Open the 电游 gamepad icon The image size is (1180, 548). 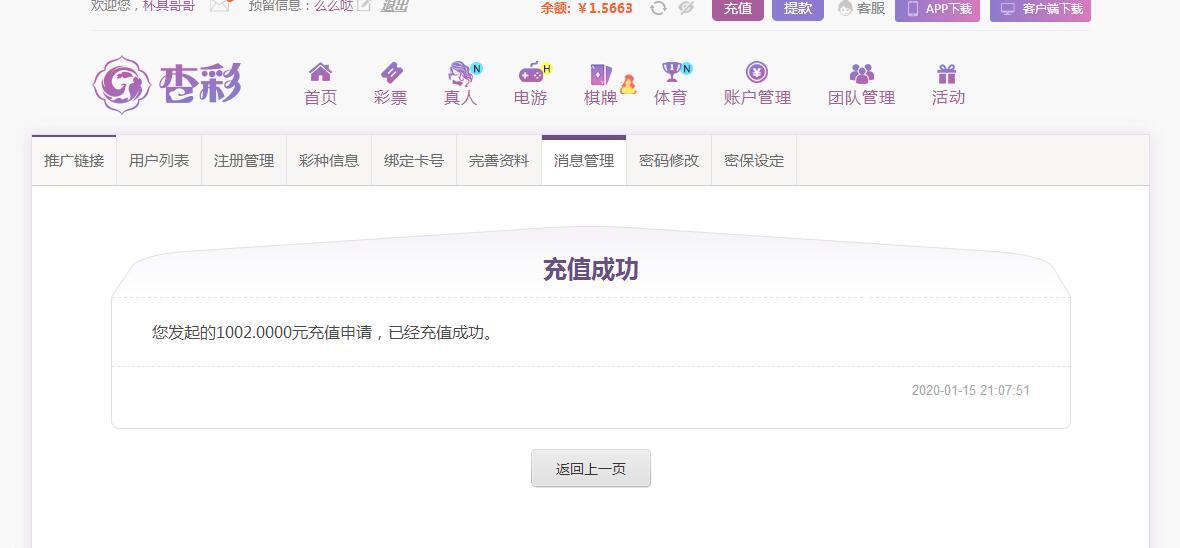[531, 73]
